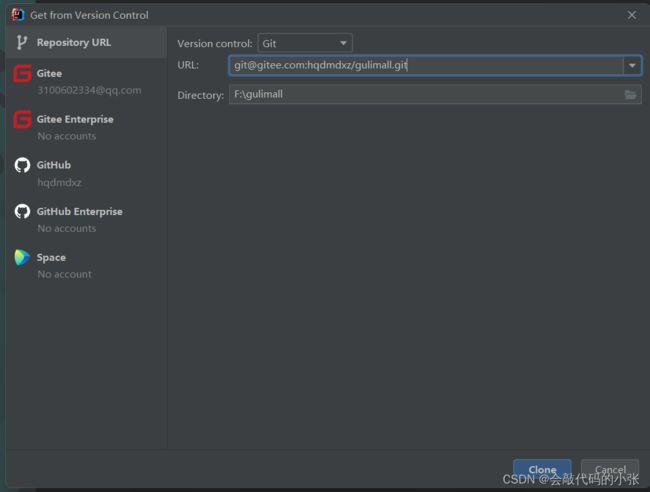Click the Repository URL branch icon
This screenshot has width=650, height=492.
point(22,42)
